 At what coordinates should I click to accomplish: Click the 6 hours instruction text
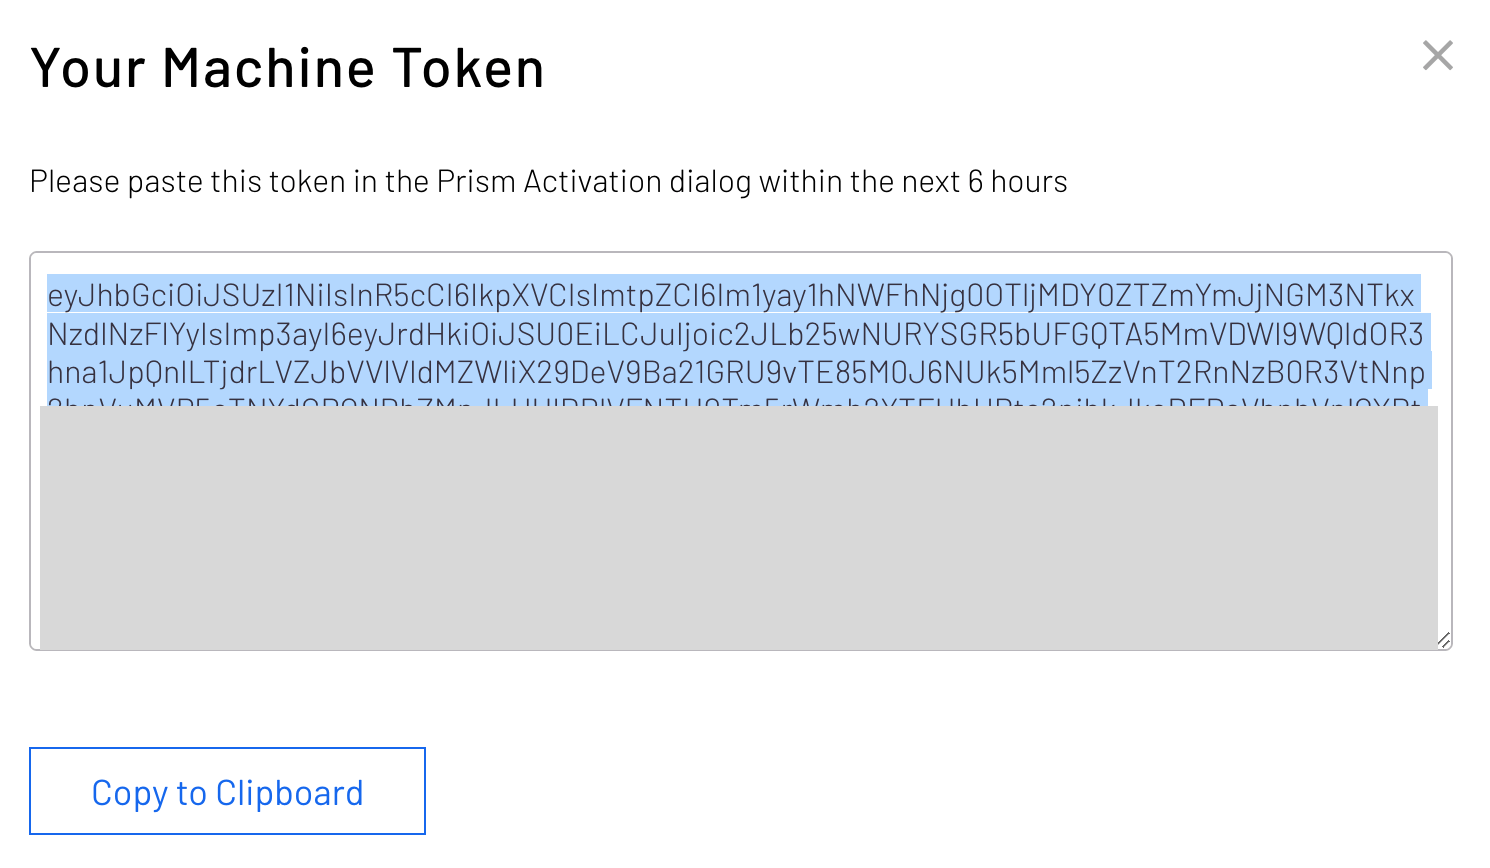[x=548, y=181]
